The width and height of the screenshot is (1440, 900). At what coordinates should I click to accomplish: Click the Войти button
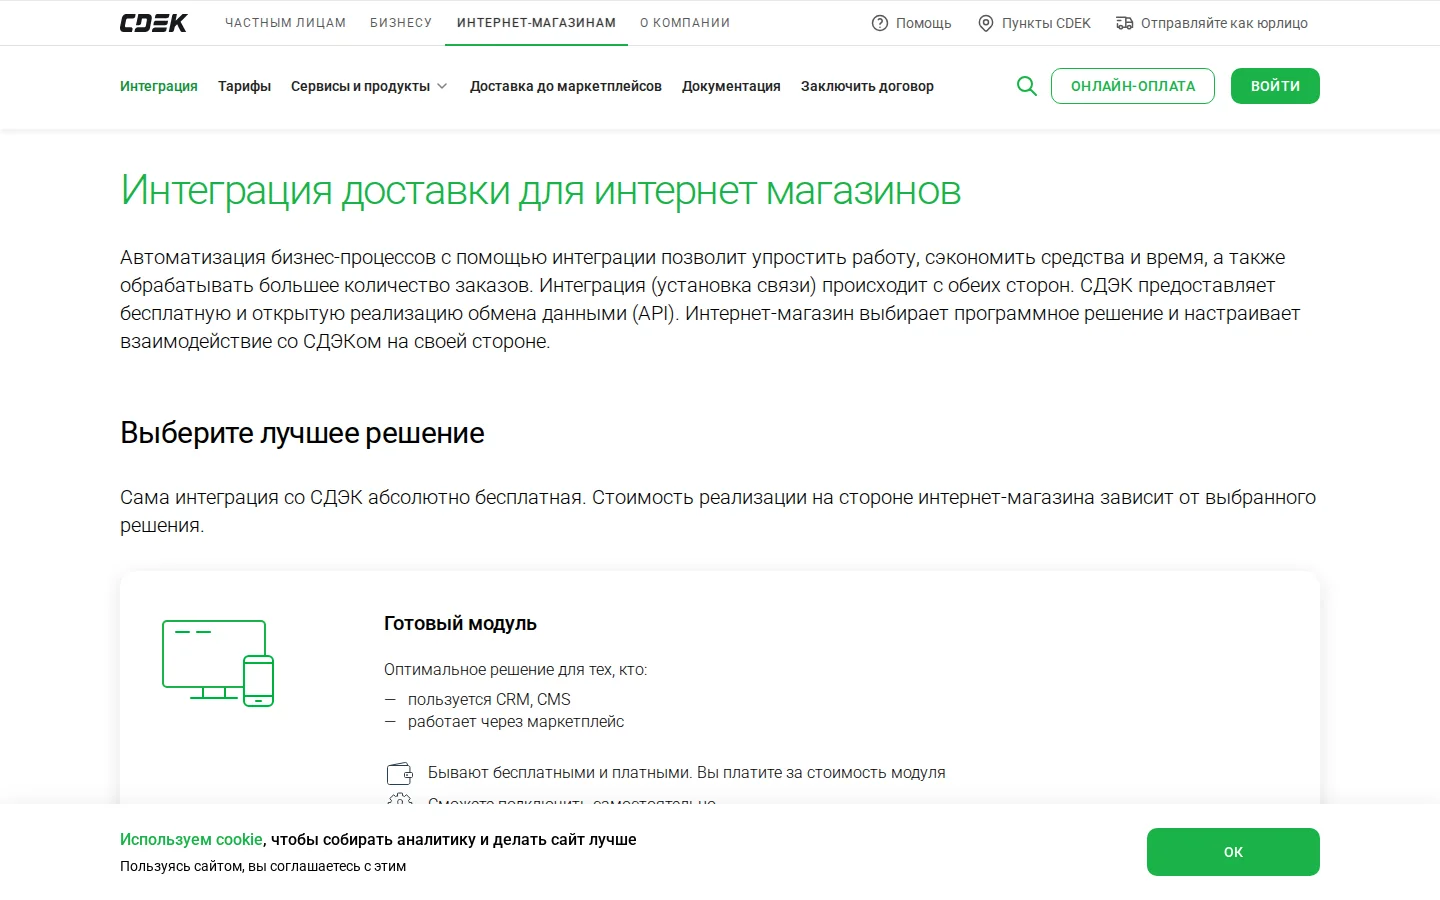click(1275, 86)
